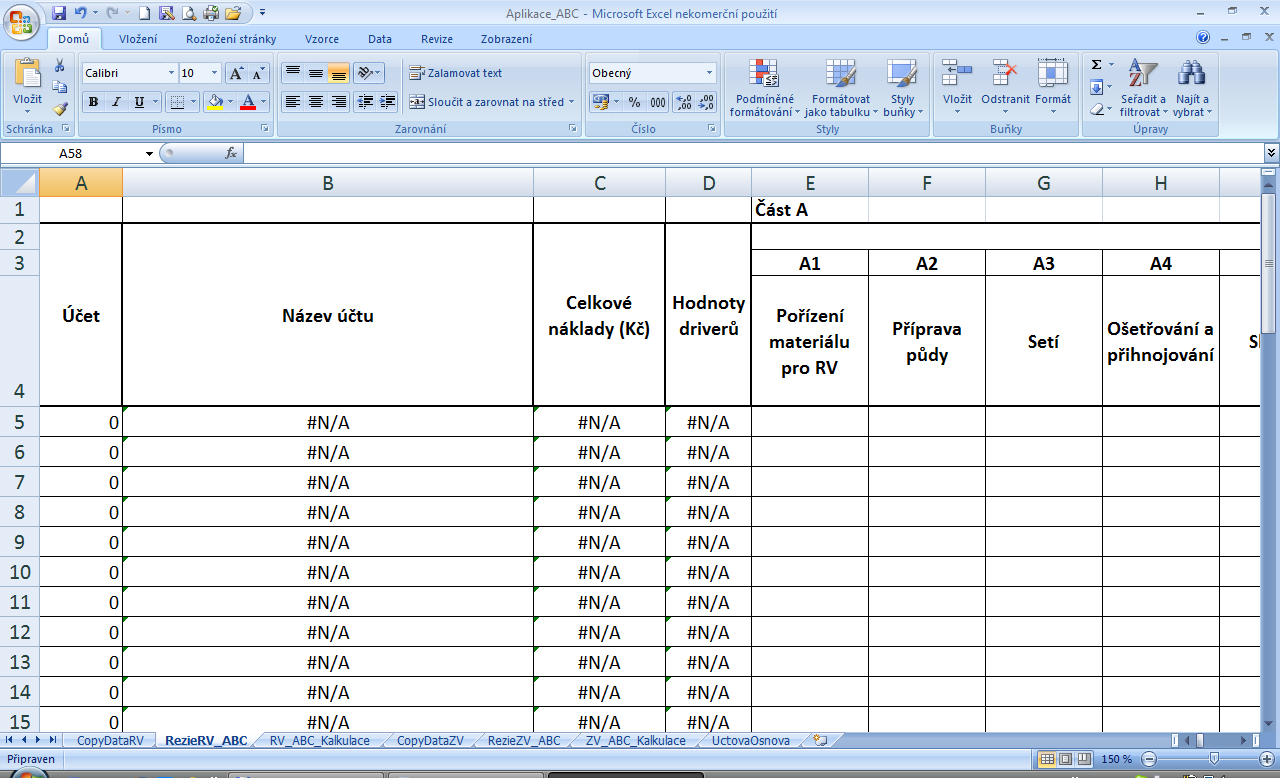Screen dimensions: 1280x778
Task: Click into the formula bar
Action: click(753, 153)
